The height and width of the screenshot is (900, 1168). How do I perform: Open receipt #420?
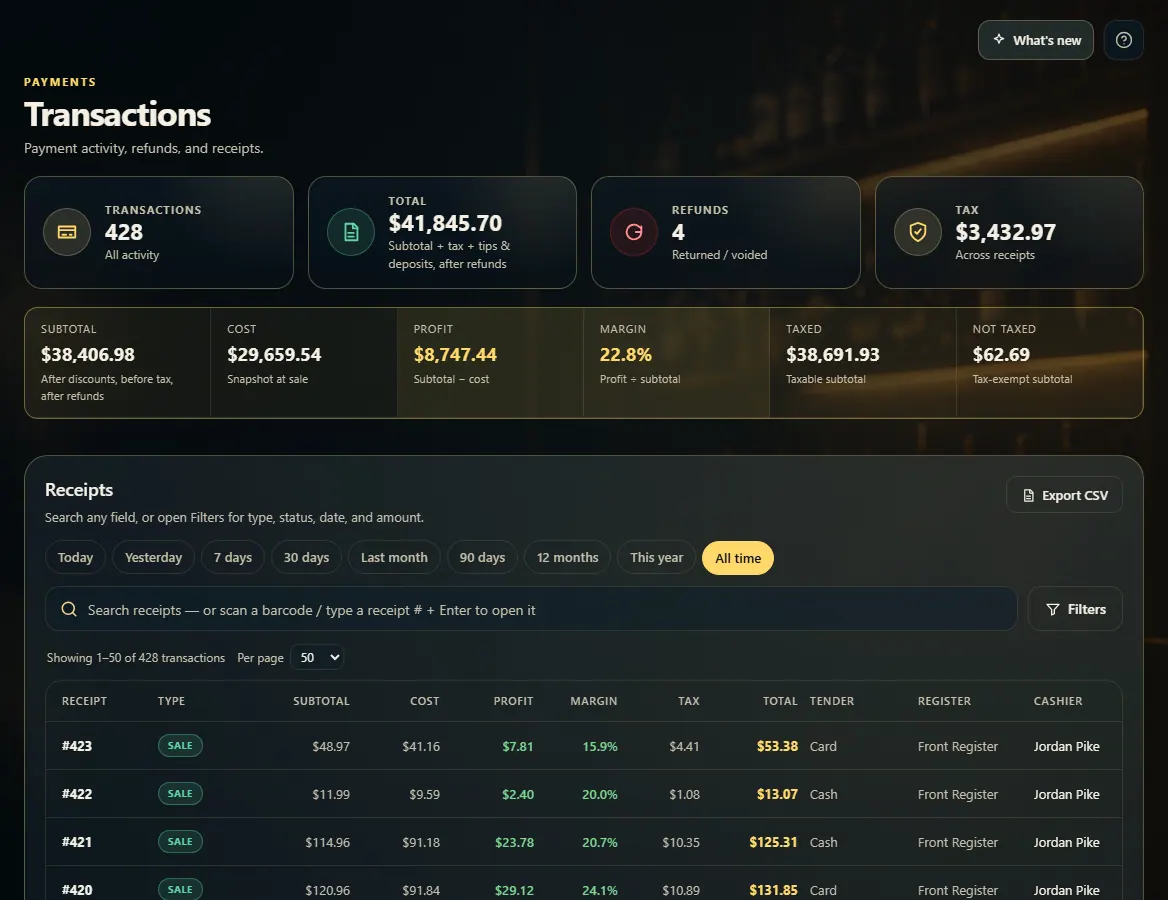point(77,890)
